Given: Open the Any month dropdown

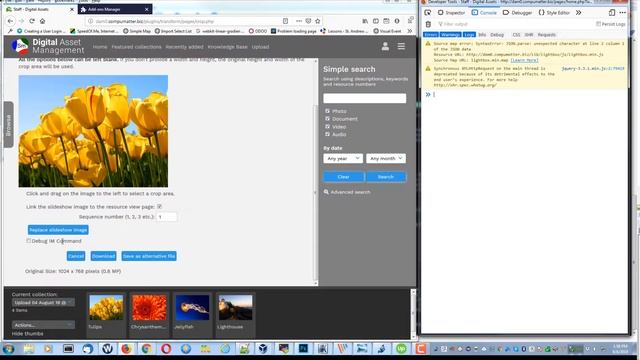Looking at the screenshot, I should 386,158.
